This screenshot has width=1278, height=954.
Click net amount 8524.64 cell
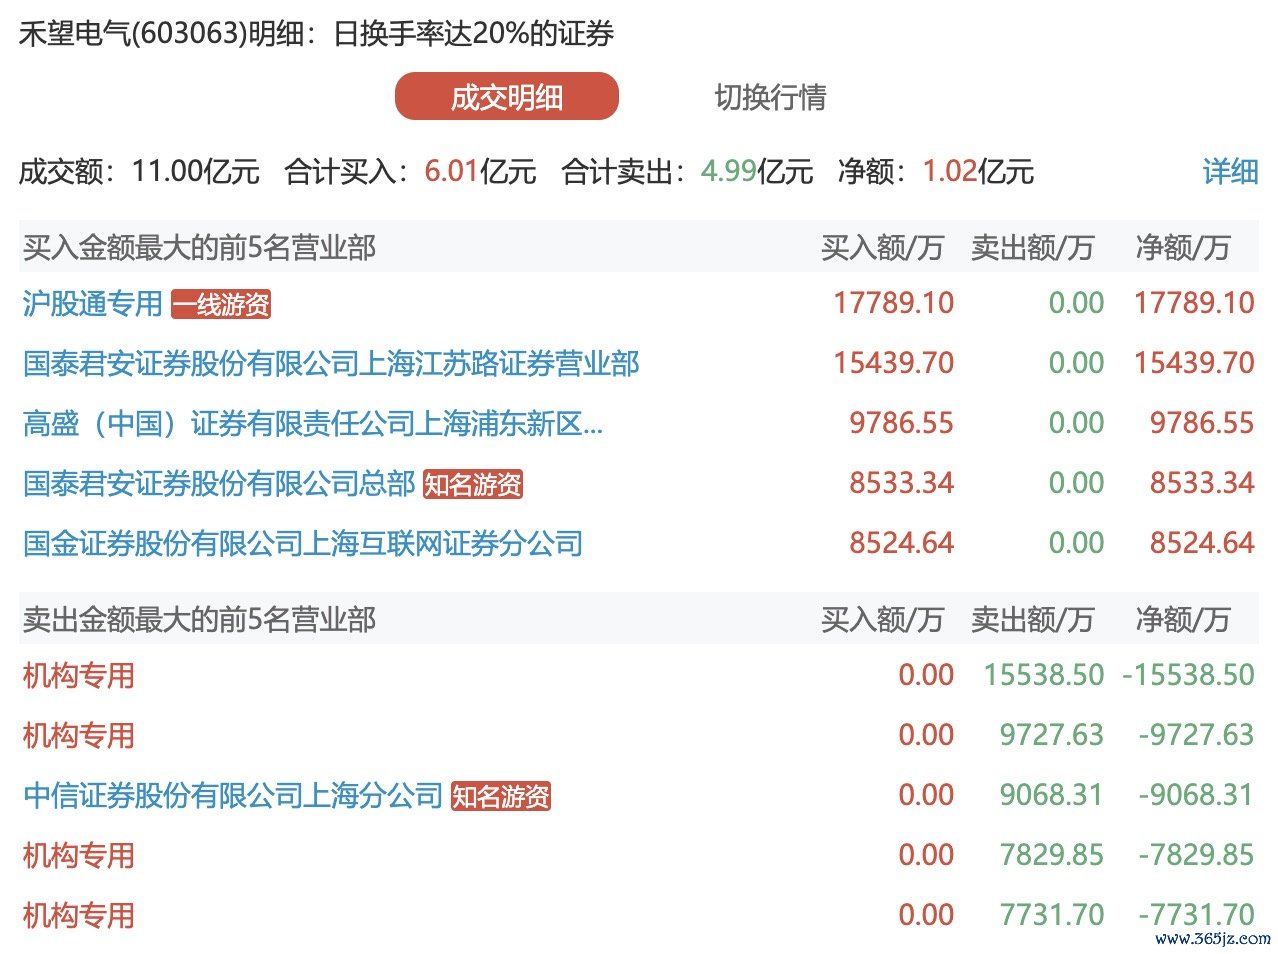(x=1202, y=543)
